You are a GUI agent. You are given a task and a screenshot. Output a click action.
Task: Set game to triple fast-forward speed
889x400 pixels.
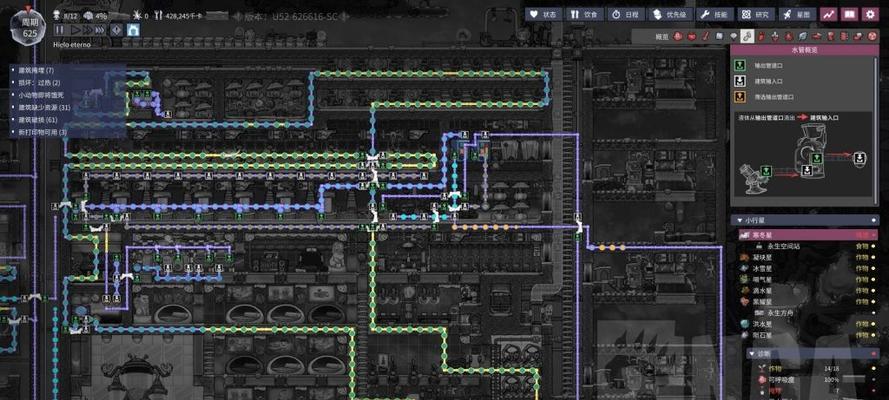tap(100, 29)
